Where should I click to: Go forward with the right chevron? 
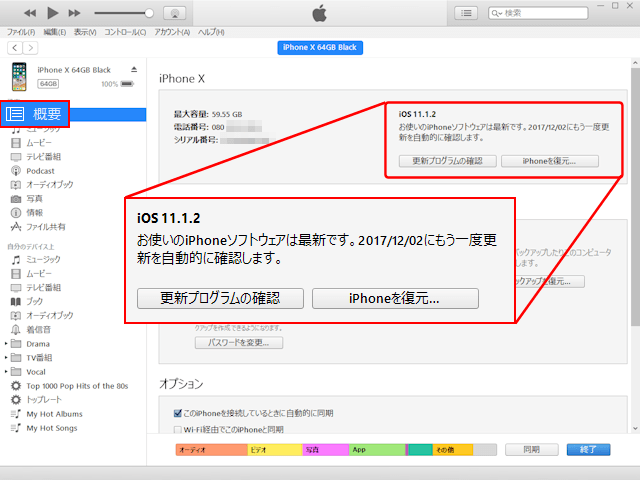click(31, 48)
